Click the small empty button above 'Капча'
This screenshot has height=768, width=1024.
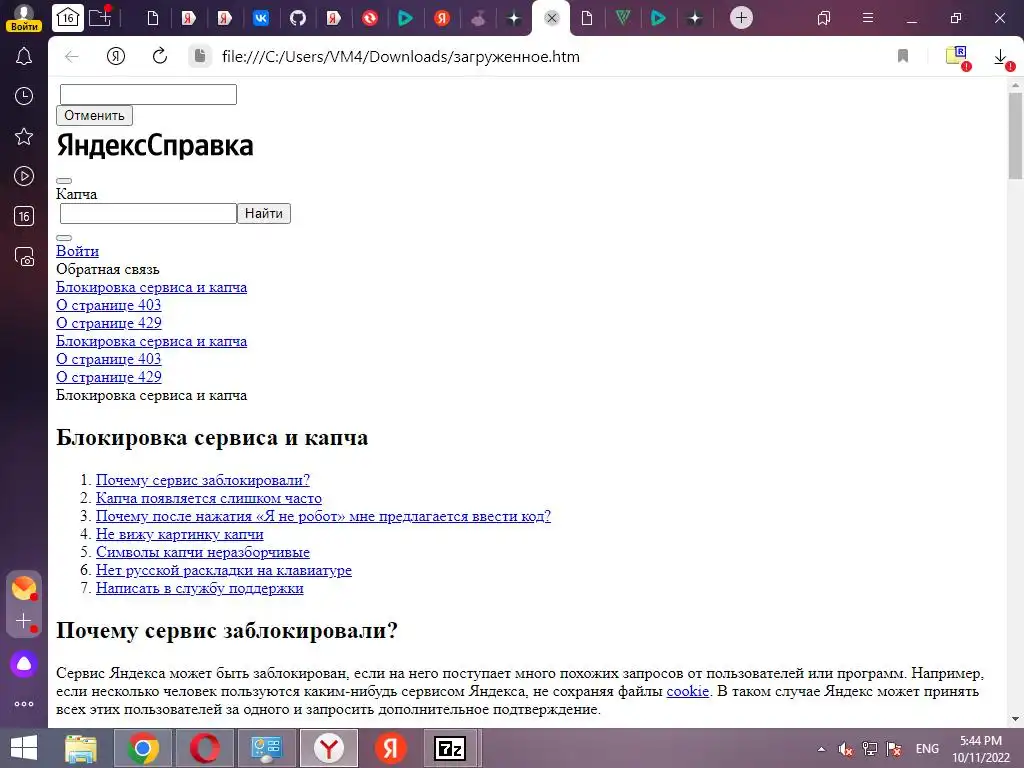[x=64, y=181]
